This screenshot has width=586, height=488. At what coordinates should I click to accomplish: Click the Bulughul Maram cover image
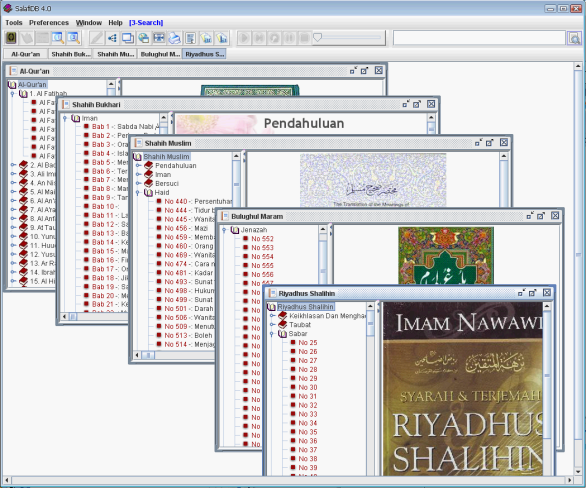(446, 256)
